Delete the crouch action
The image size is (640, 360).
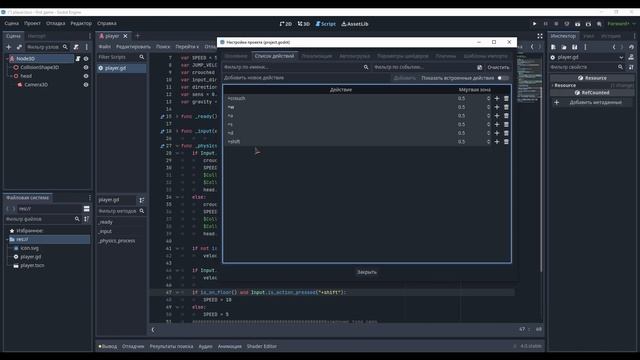coord(506,98)
